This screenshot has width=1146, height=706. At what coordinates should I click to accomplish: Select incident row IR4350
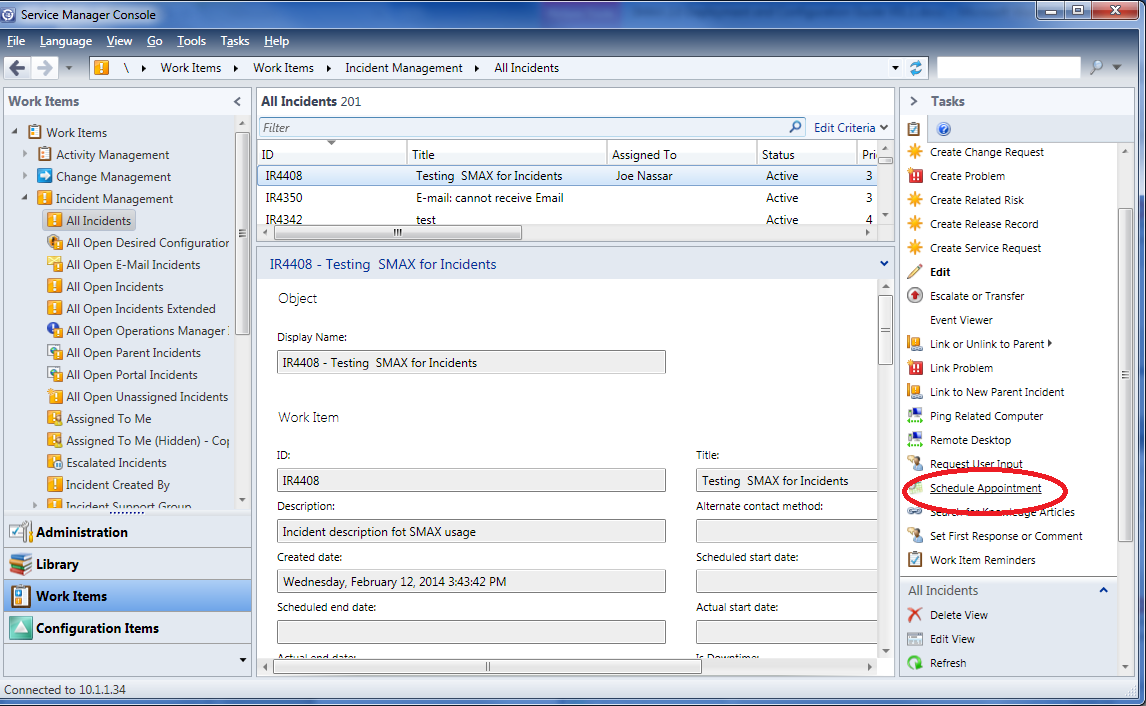click(x=568, y=198)
